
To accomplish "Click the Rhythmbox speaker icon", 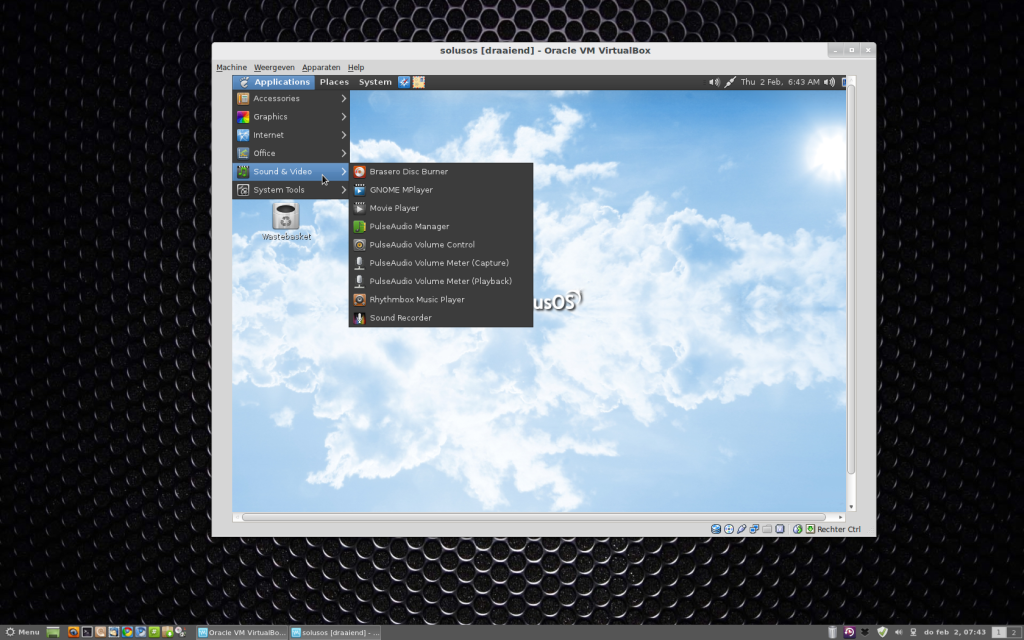I will (x=359, y=300).
